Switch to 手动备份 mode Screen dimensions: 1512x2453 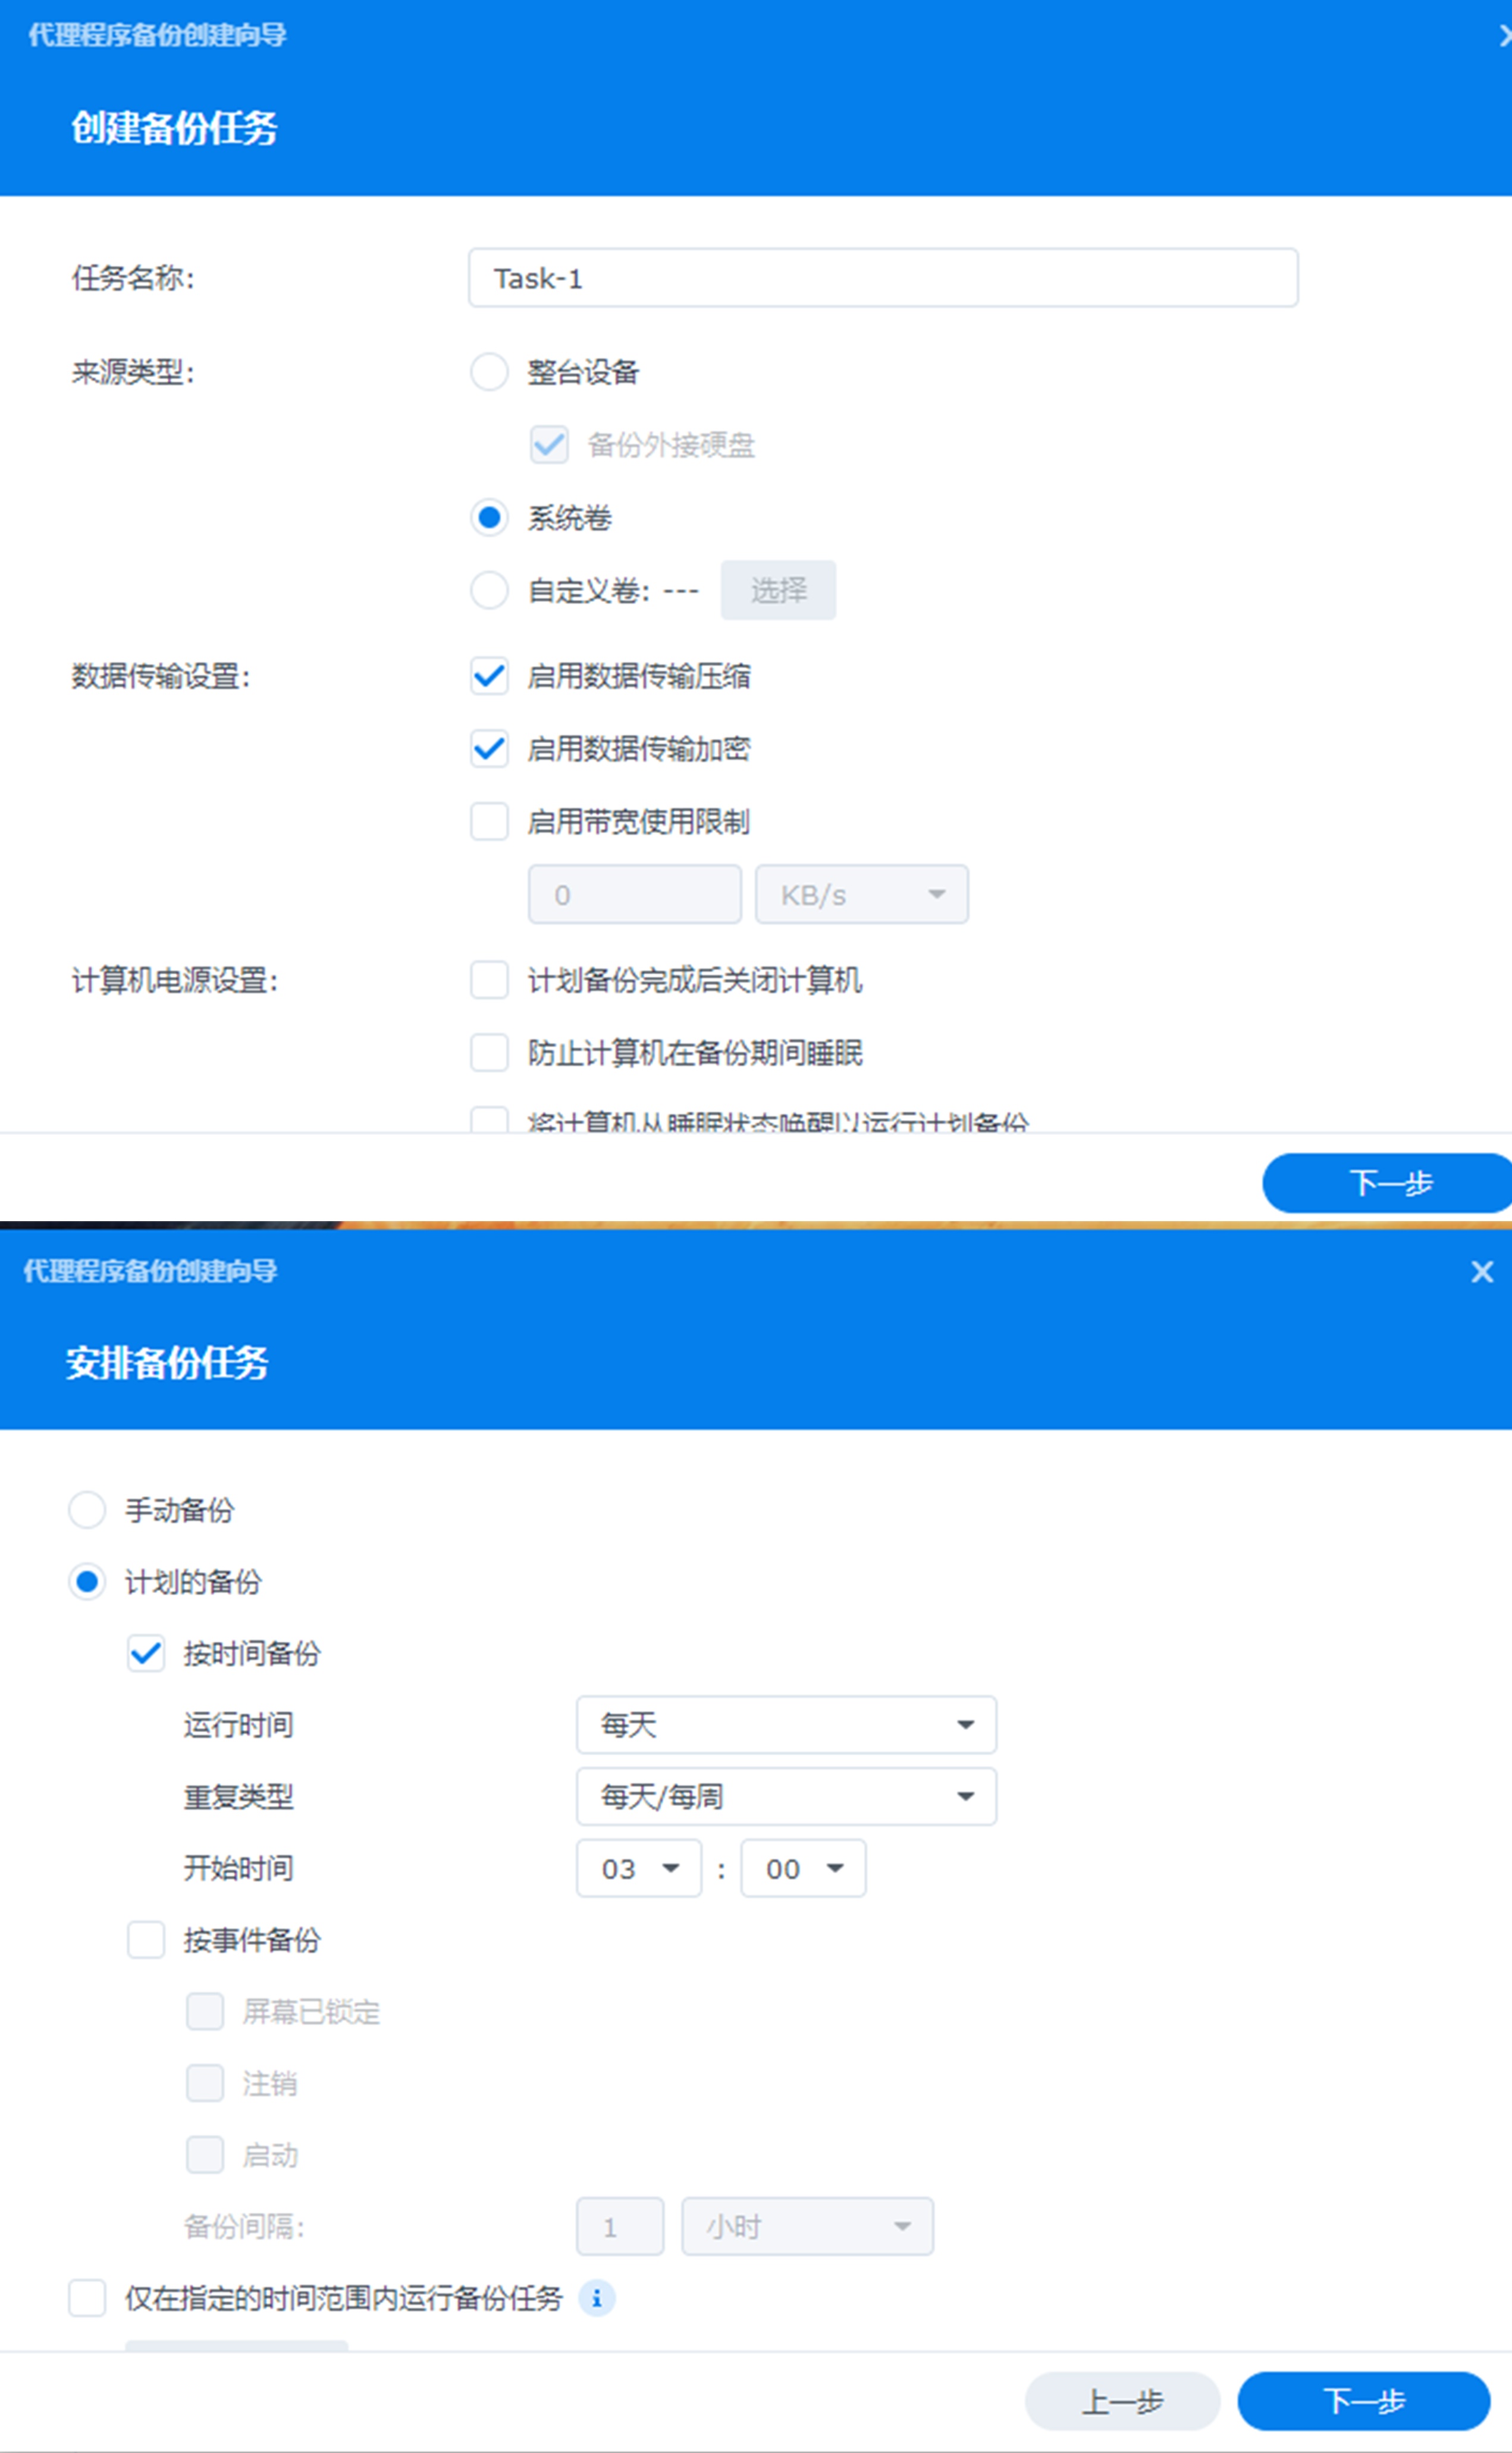(x=87, y=1510)
